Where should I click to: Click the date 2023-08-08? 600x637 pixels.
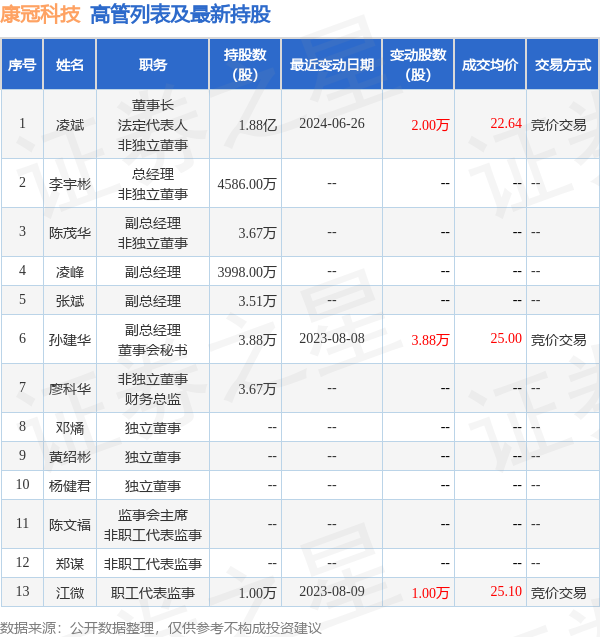(332, 338)
